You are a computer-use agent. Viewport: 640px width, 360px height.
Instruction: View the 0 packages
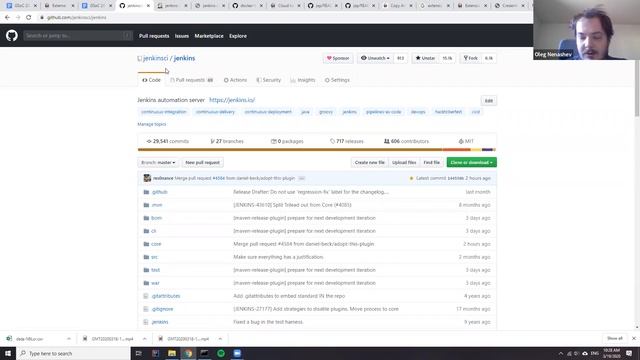[287, 141]
